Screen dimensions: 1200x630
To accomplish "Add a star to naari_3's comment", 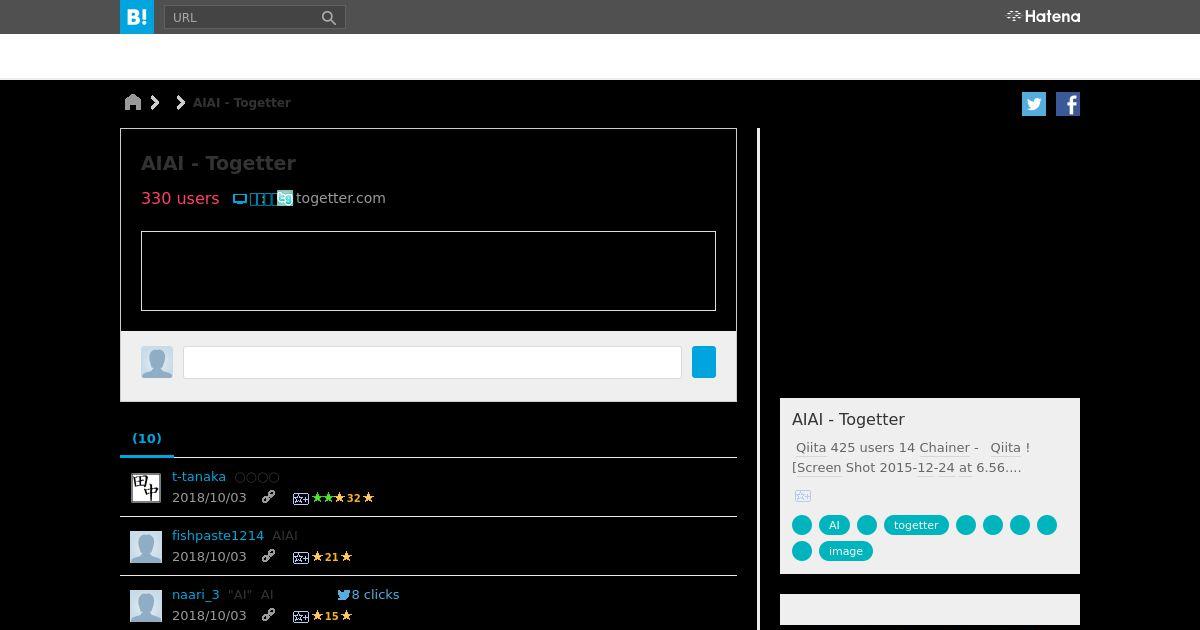I will 300,616.
